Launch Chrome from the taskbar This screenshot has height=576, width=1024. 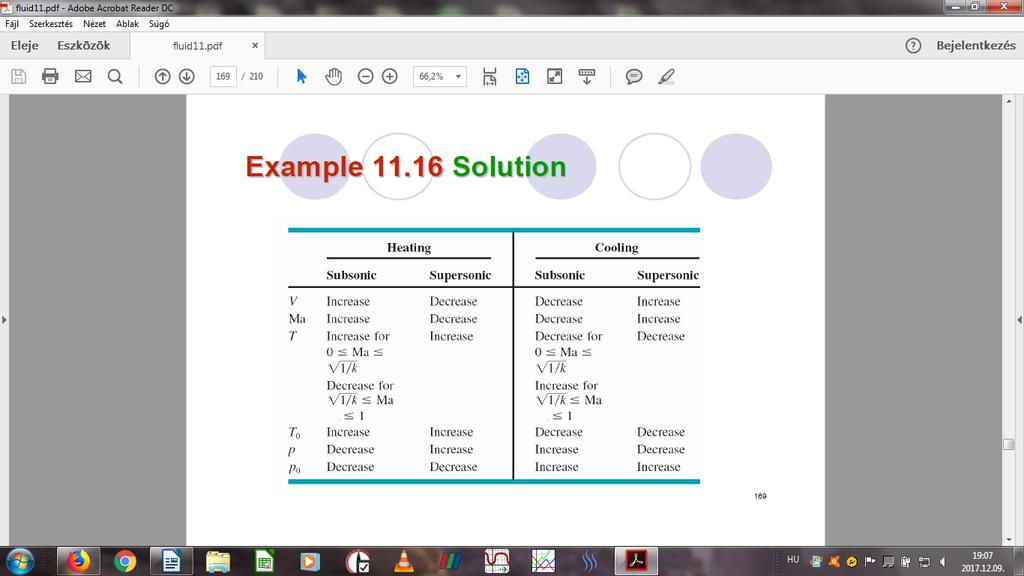point(125,562)
